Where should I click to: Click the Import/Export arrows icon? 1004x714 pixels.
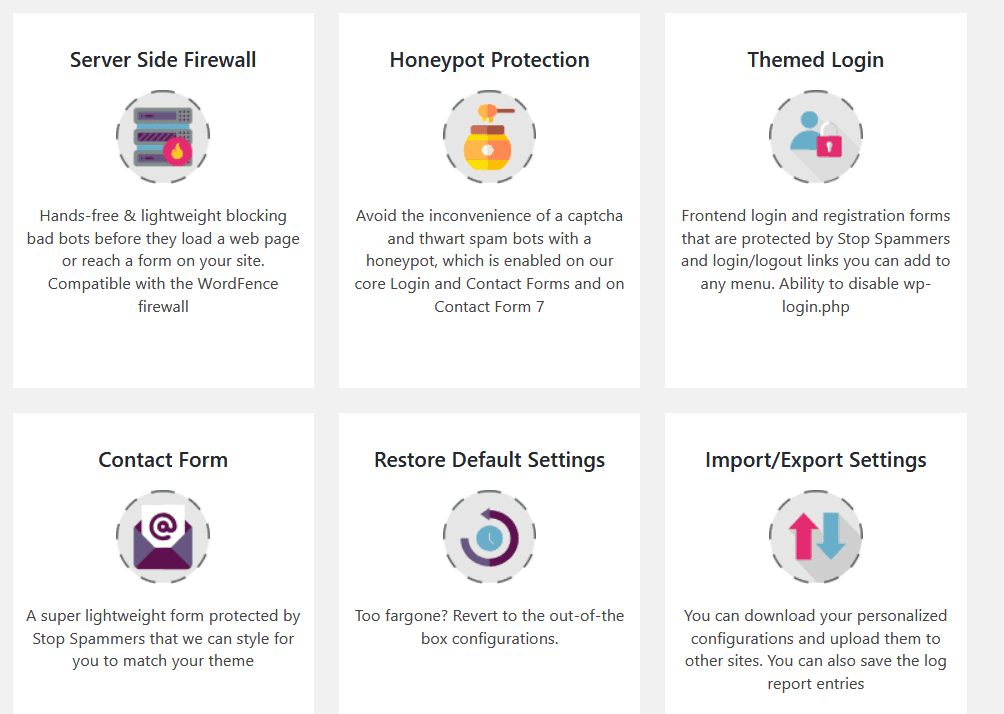(815, 537)
